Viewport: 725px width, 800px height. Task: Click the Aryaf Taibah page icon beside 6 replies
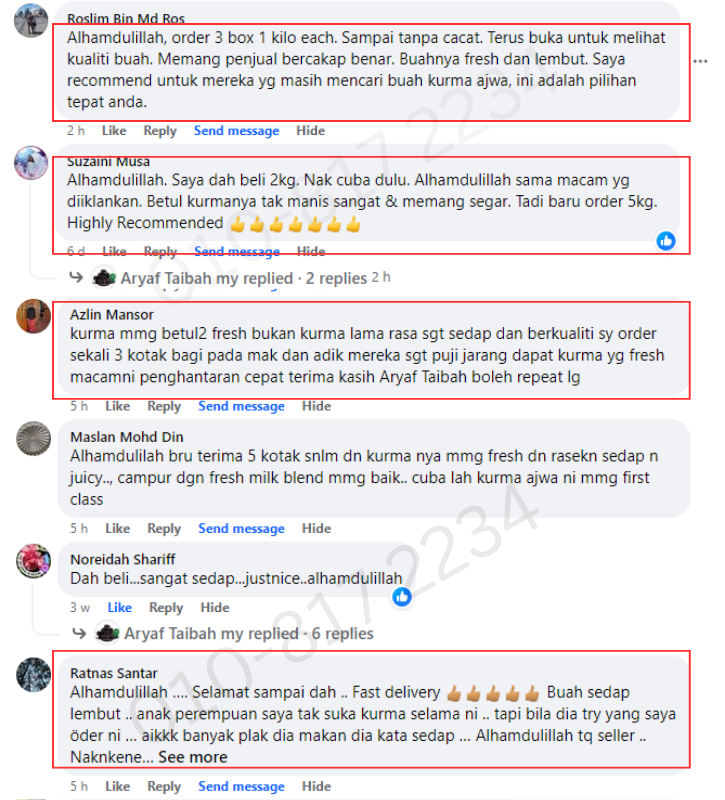(x=108, y=633)
